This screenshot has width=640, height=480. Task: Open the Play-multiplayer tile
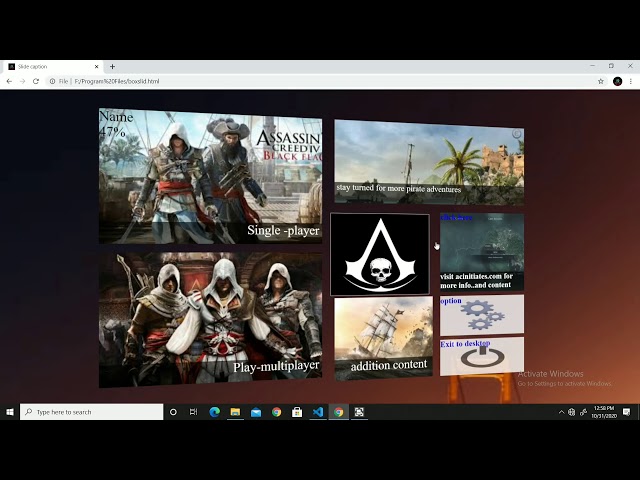coord(210,320)
